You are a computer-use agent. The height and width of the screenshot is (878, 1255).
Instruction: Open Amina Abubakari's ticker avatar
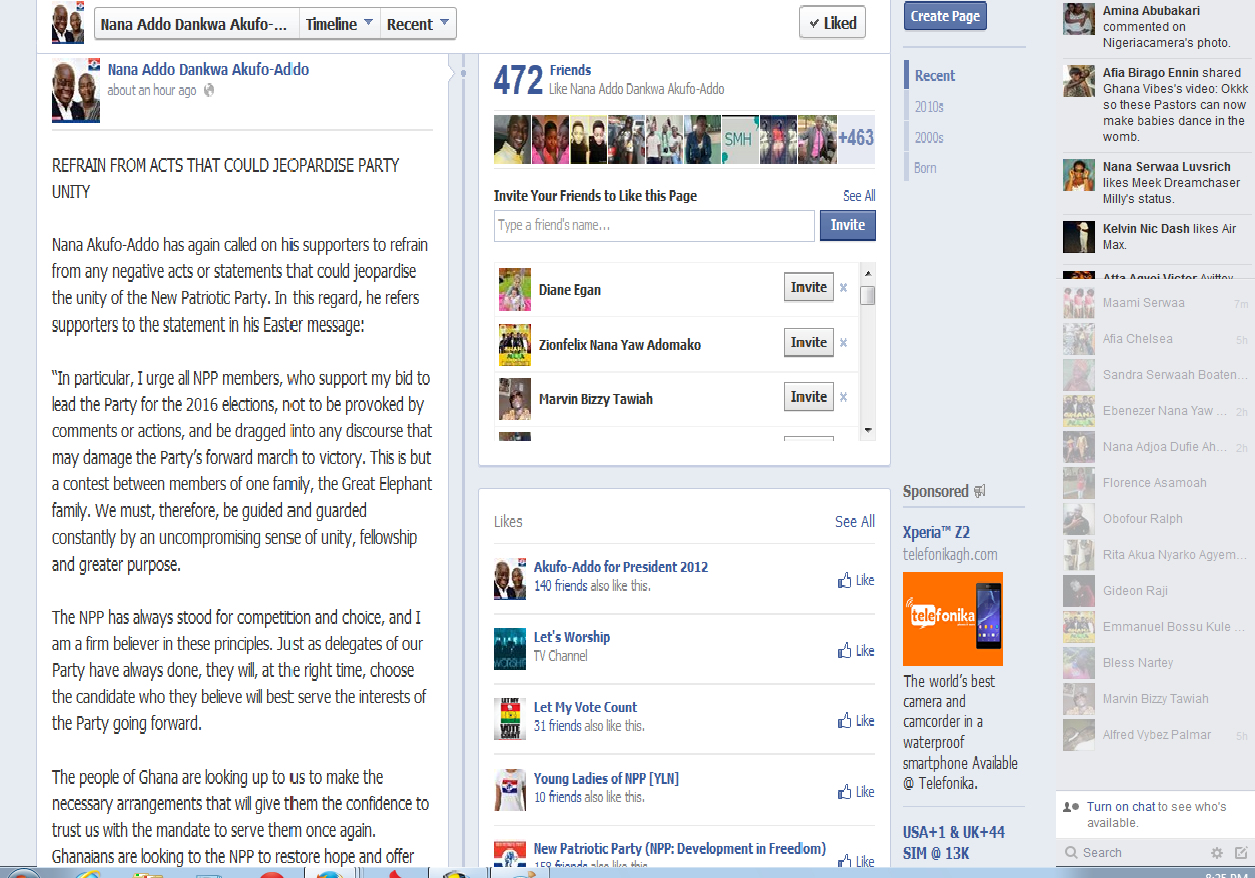pyautogui.click(x=1079, y=19)
